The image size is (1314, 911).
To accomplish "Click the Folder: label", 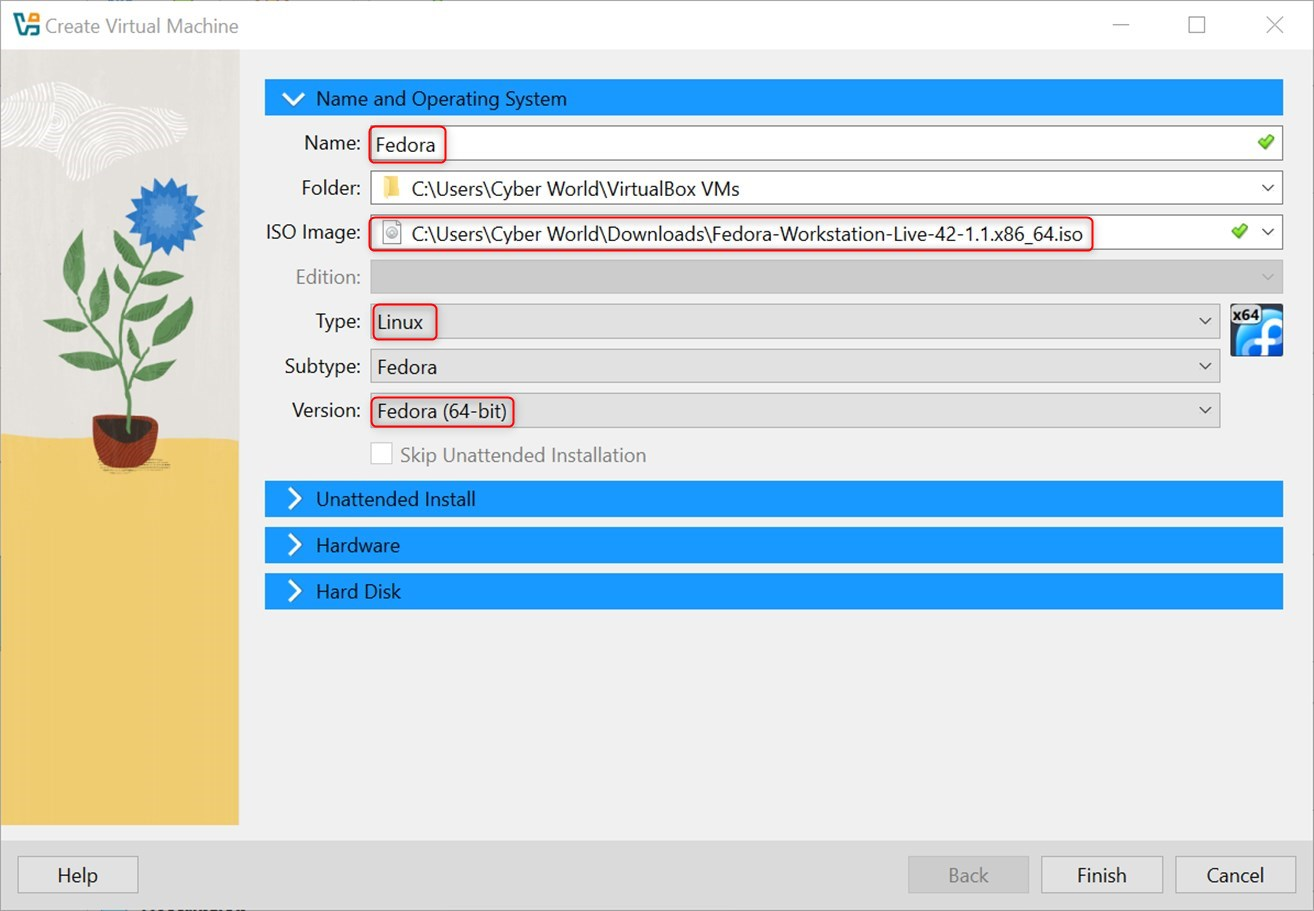I will point(331,187).
